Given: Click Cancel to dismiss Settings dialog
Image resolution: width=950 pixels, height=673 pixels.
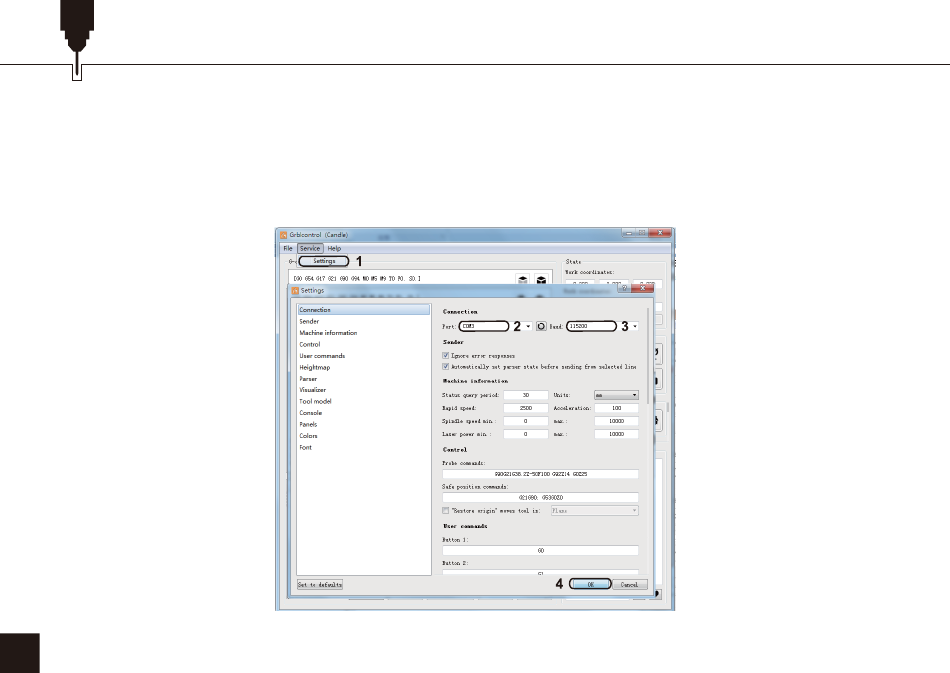Looking at the screenshot, I should pyautogui.click(x=629, y=584).
